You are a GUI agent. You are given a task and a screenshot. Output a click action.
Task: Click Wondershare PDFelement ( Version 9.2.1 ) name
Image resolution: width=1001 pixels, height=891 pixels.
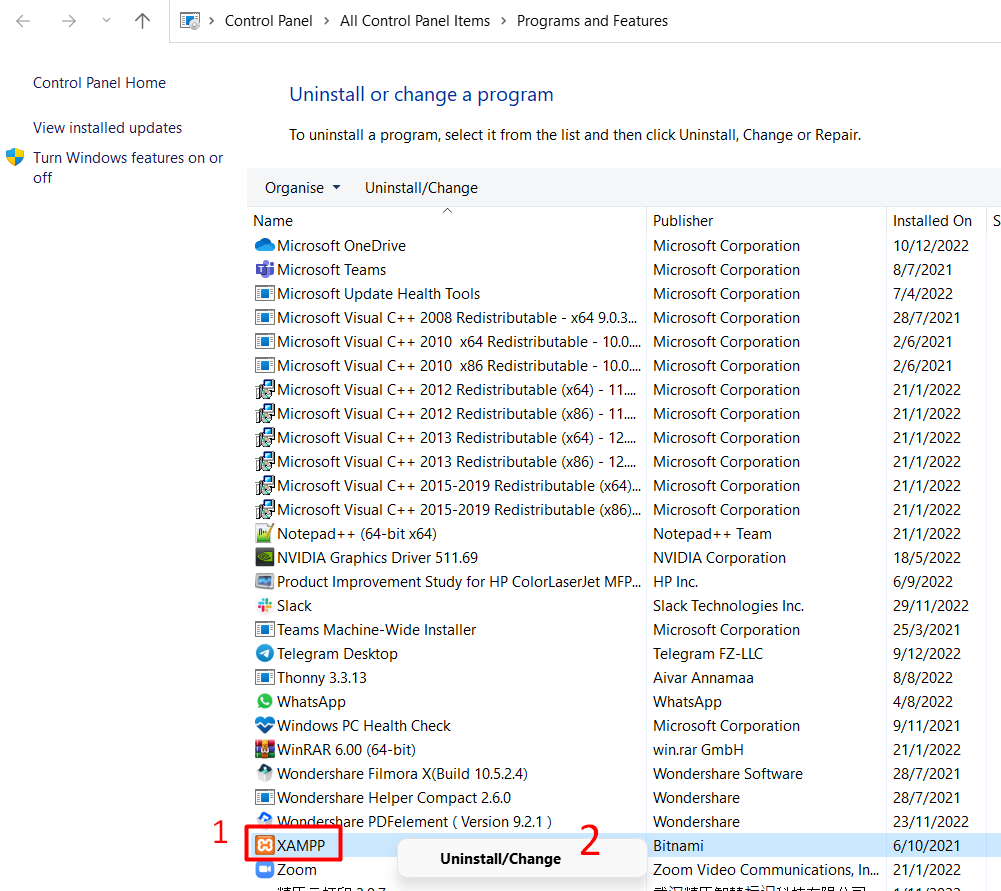414,821
